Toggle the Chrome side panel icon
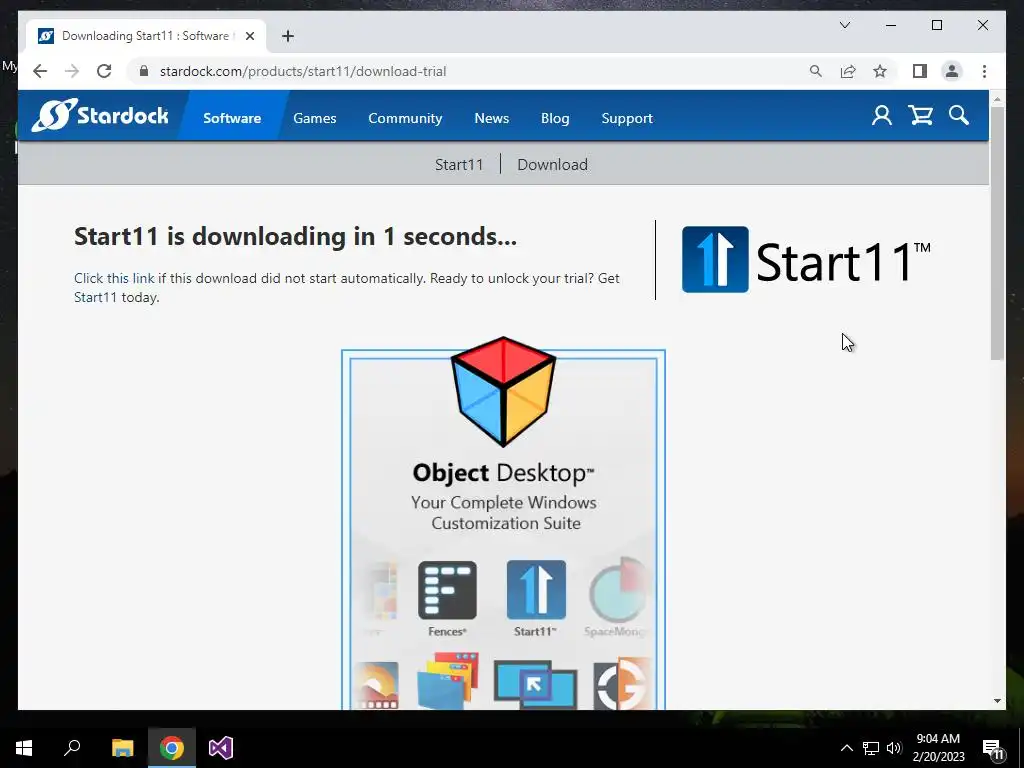 (920, 71)
